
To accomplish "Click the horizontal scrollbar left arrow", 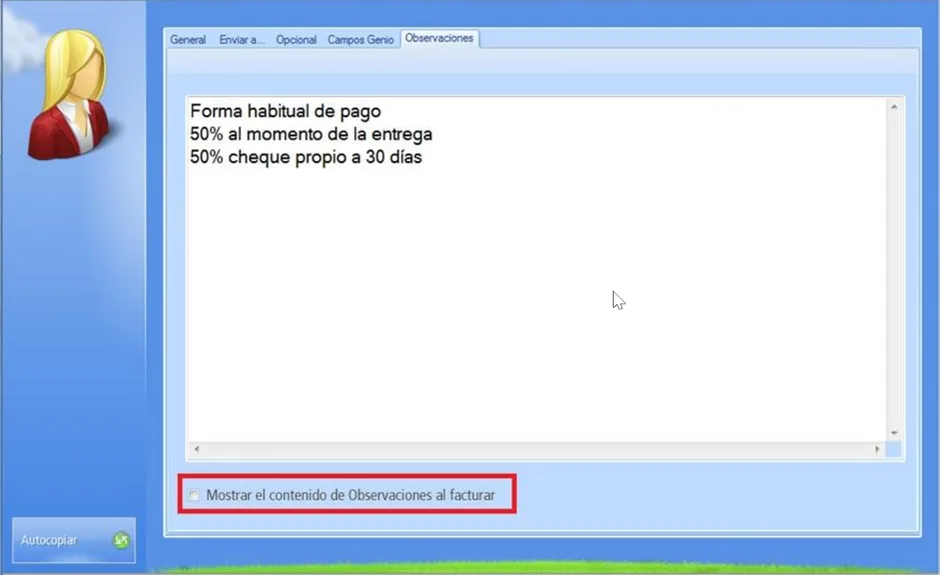I will (197, 449).
